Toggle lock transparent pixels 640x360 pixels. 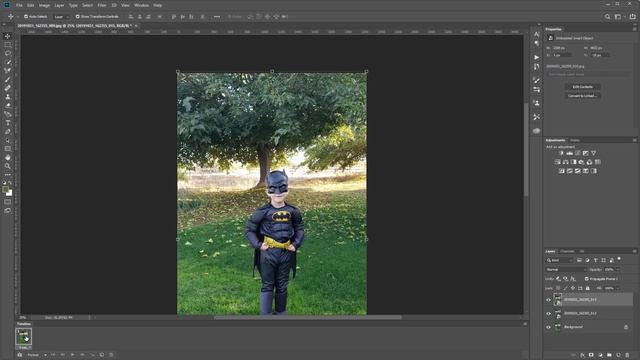[558, 288]
